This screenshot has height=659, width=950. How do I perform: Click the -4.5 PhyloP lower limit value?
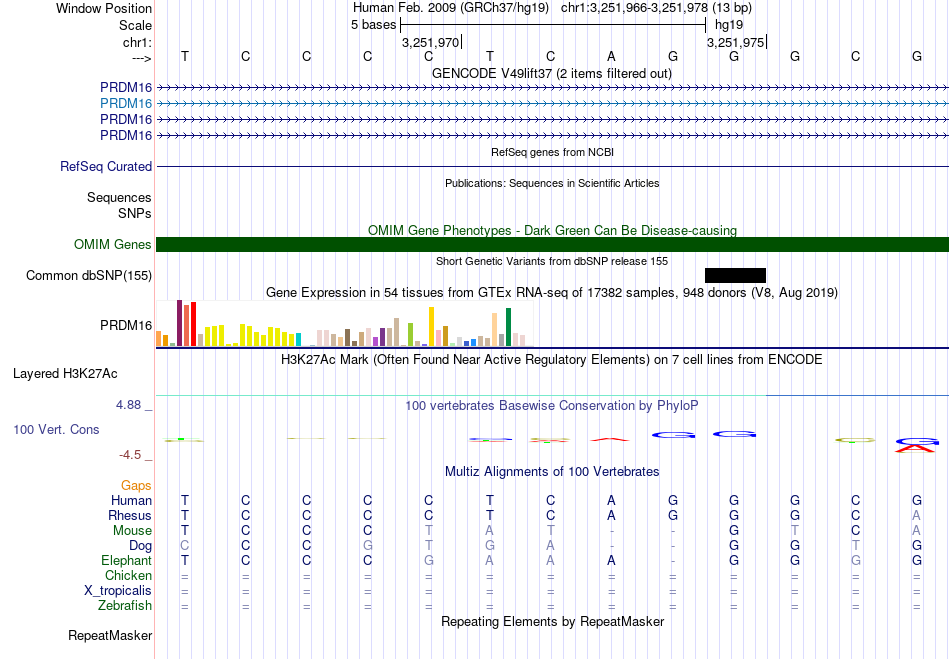130,455
